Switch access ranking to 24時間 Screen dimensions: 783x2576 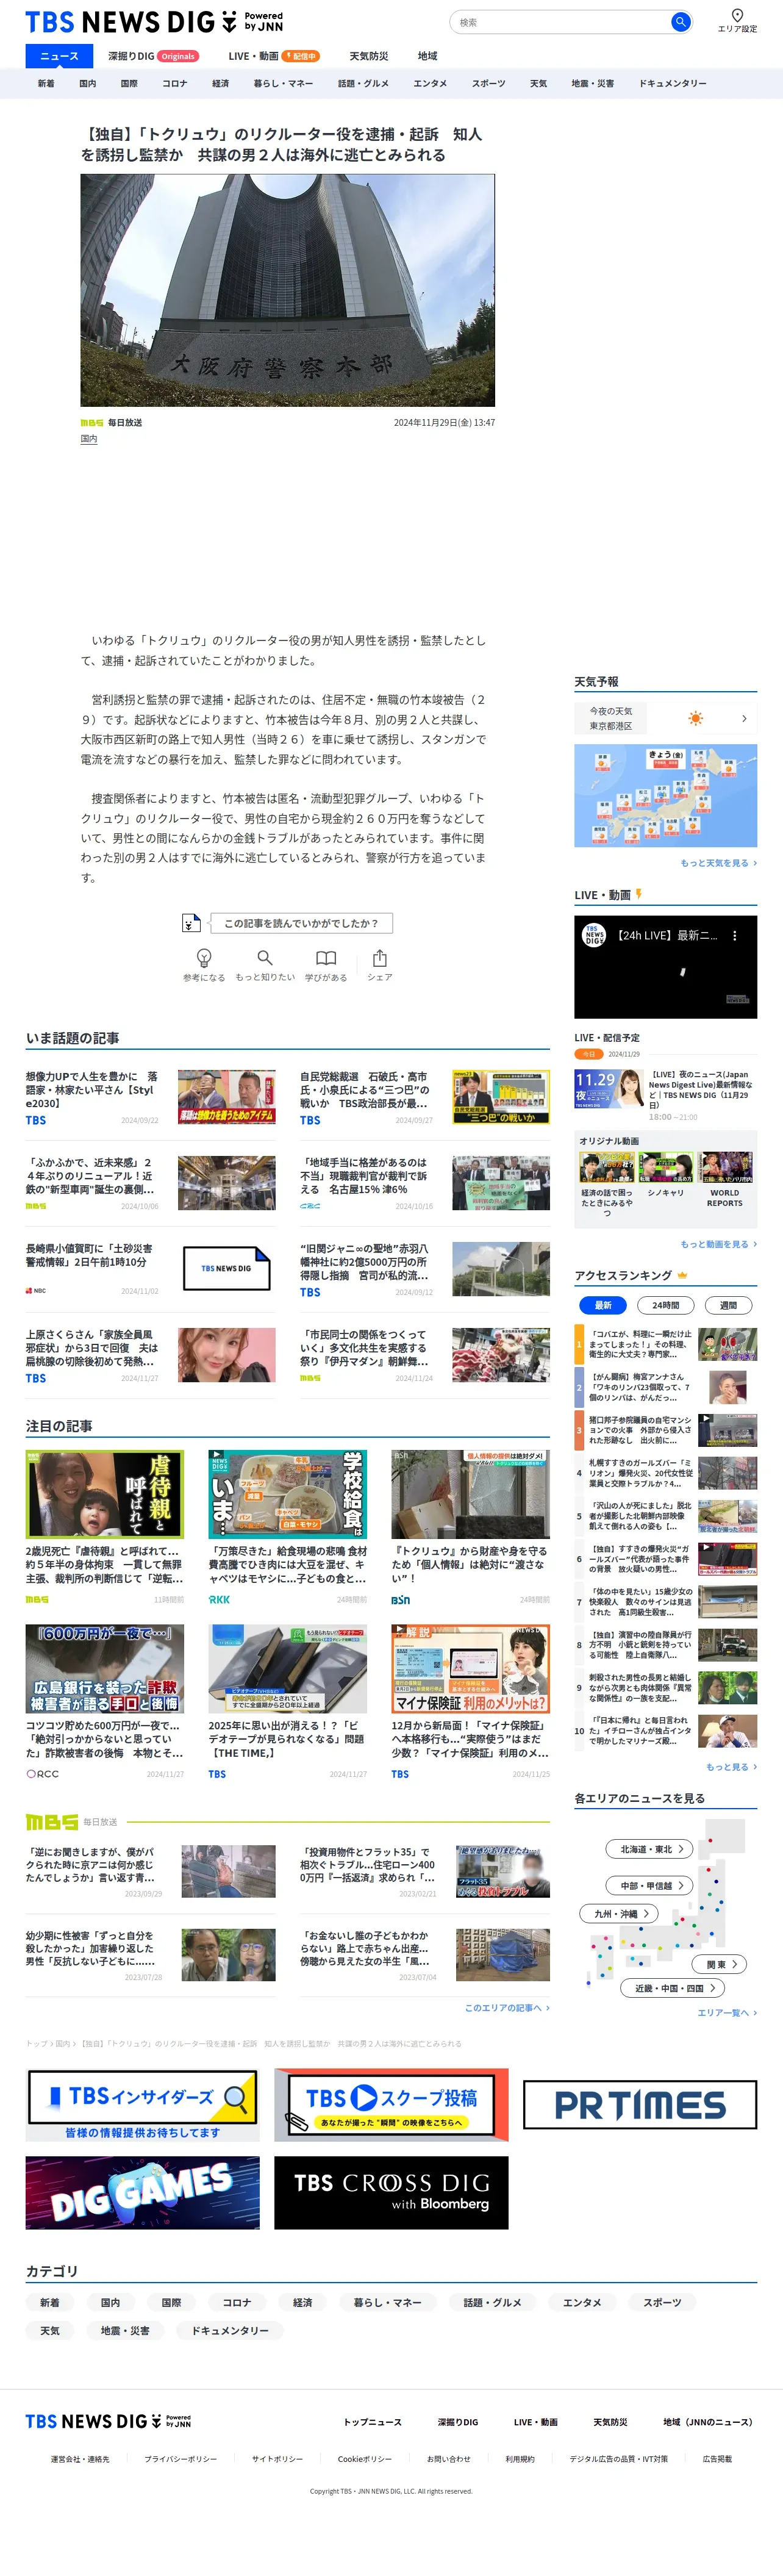(665, 1304)
